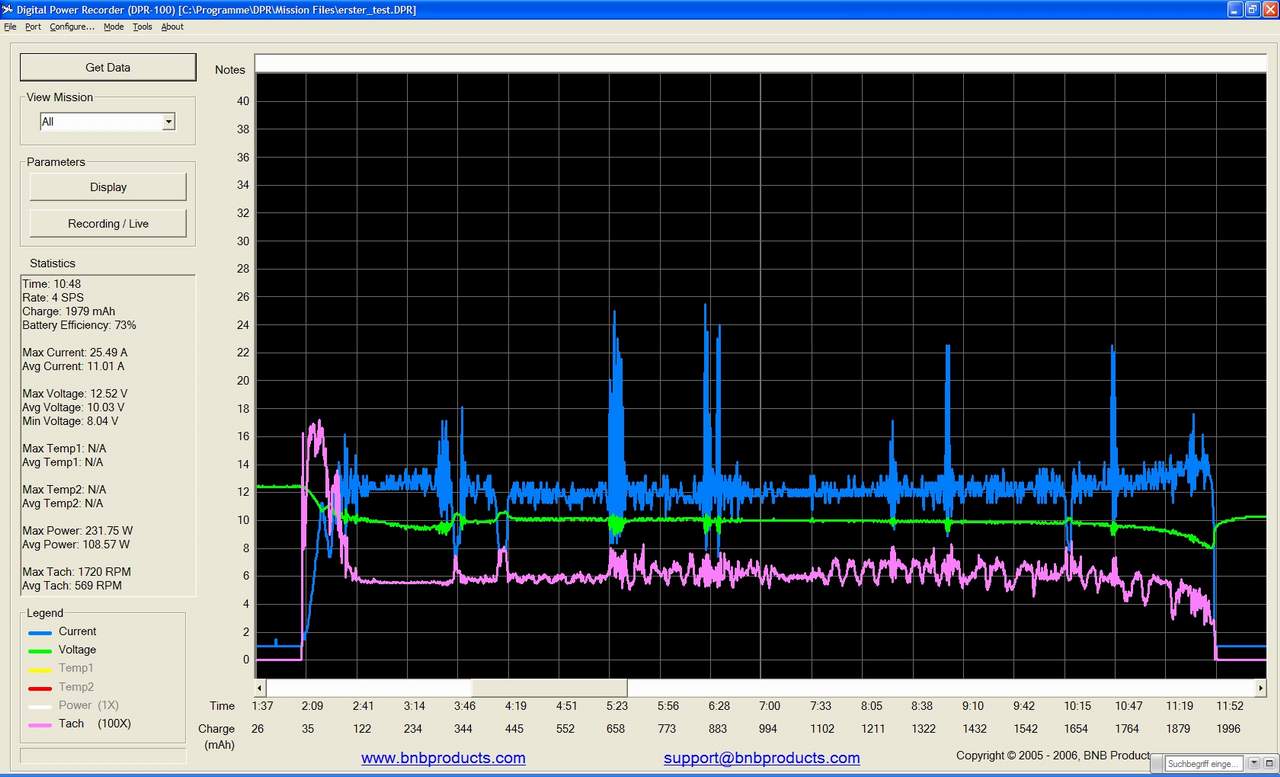Click the Time: 10:48 statistic

(50, 284)
